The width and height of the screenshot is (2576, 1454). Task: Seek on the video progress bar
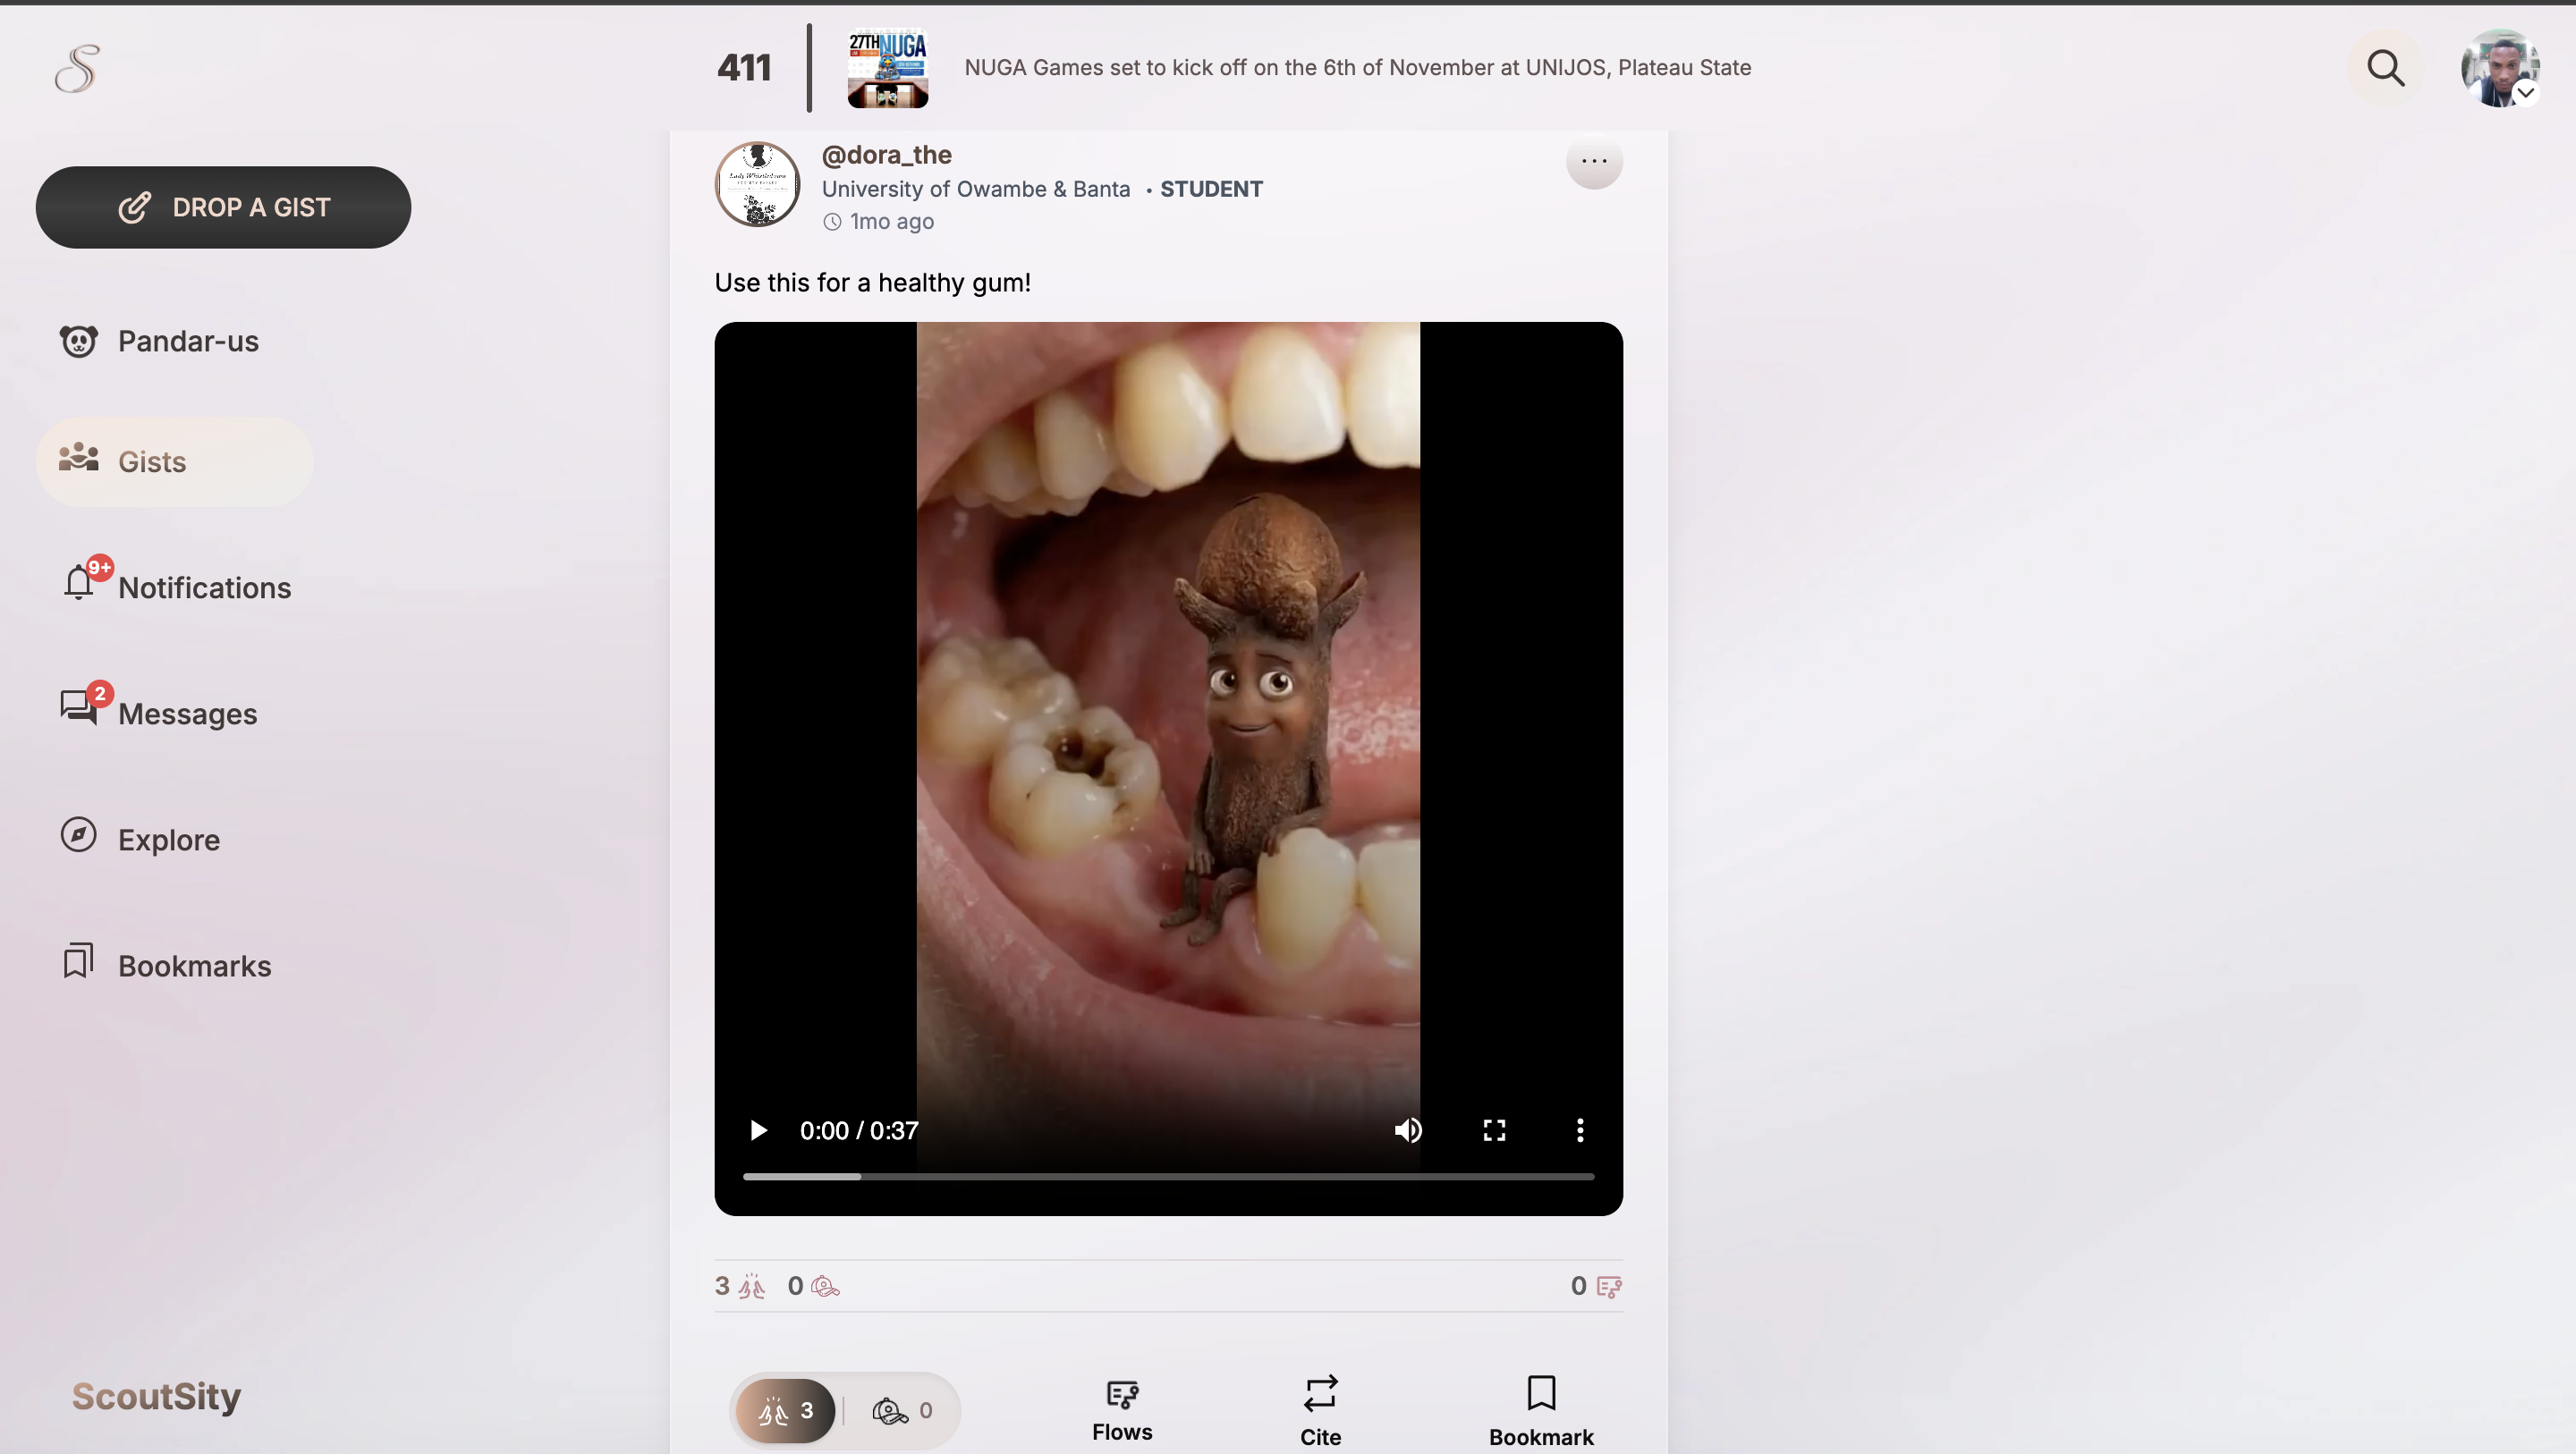point(1168,1177)
